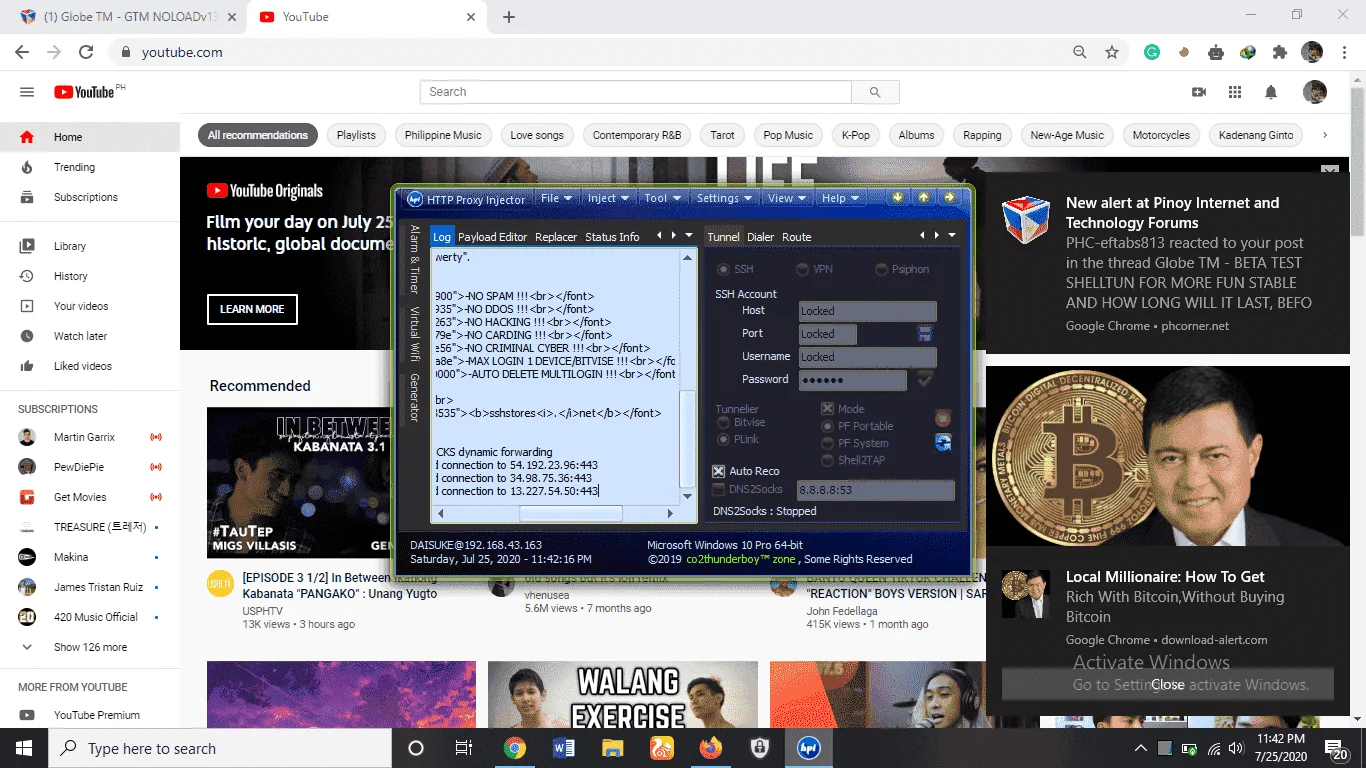Select the Philippine Music chip
The width and height of the screenshot is (1366, 768).
(443, 135)
